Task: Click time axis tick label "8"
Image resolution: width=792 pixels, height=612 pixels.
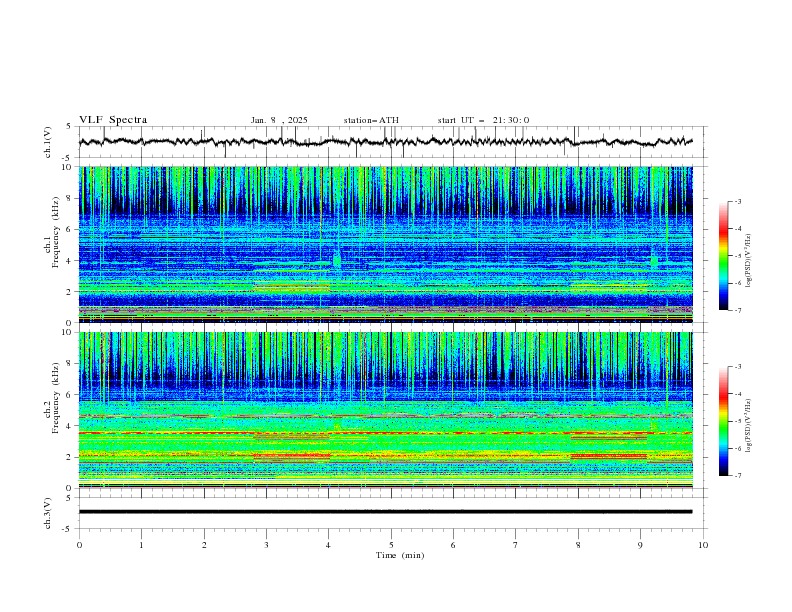Action: [x=578, y=545]
